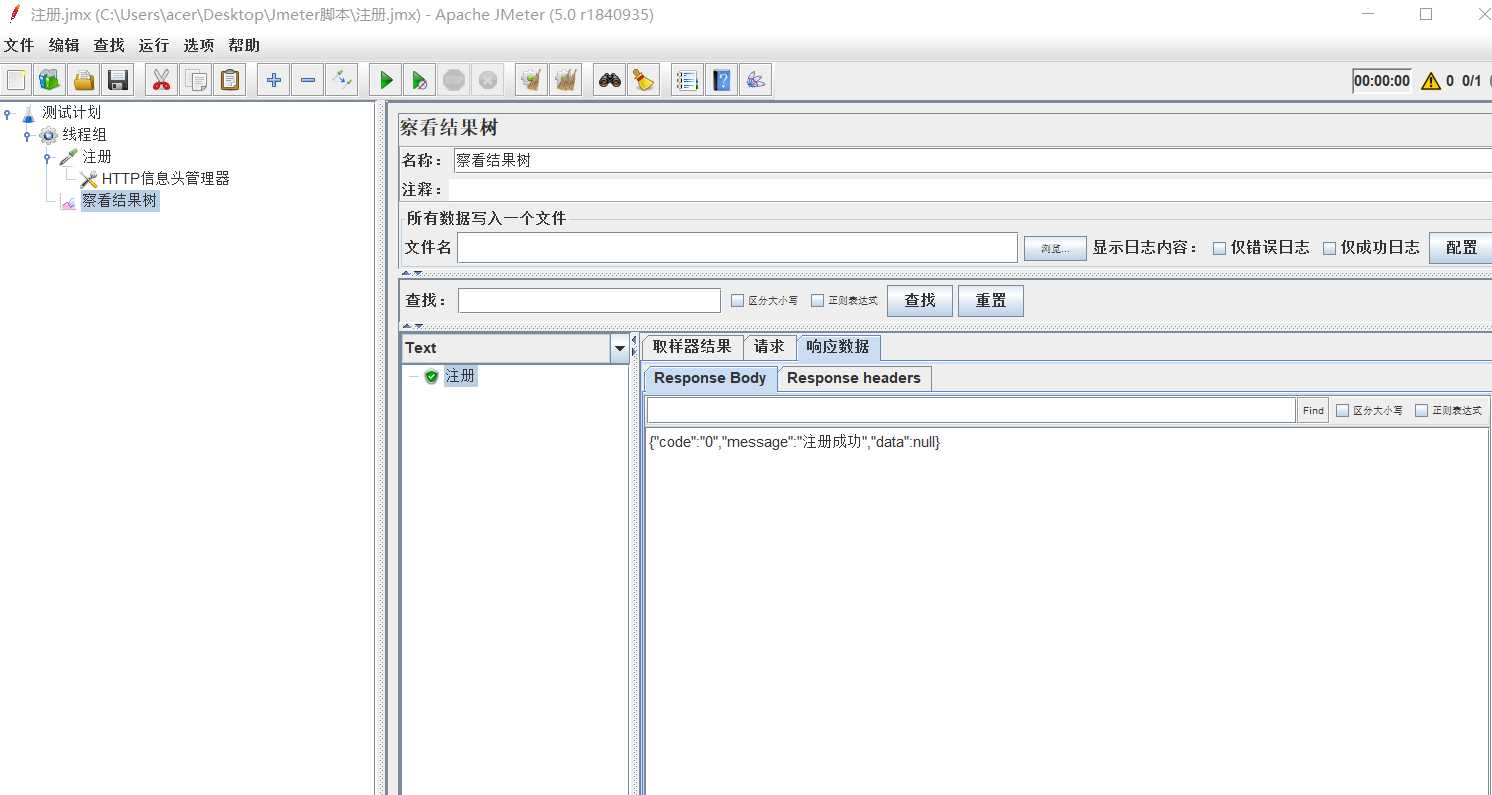Open the Function Helper list icon
1492x795 pixels.
coord(687,80)
